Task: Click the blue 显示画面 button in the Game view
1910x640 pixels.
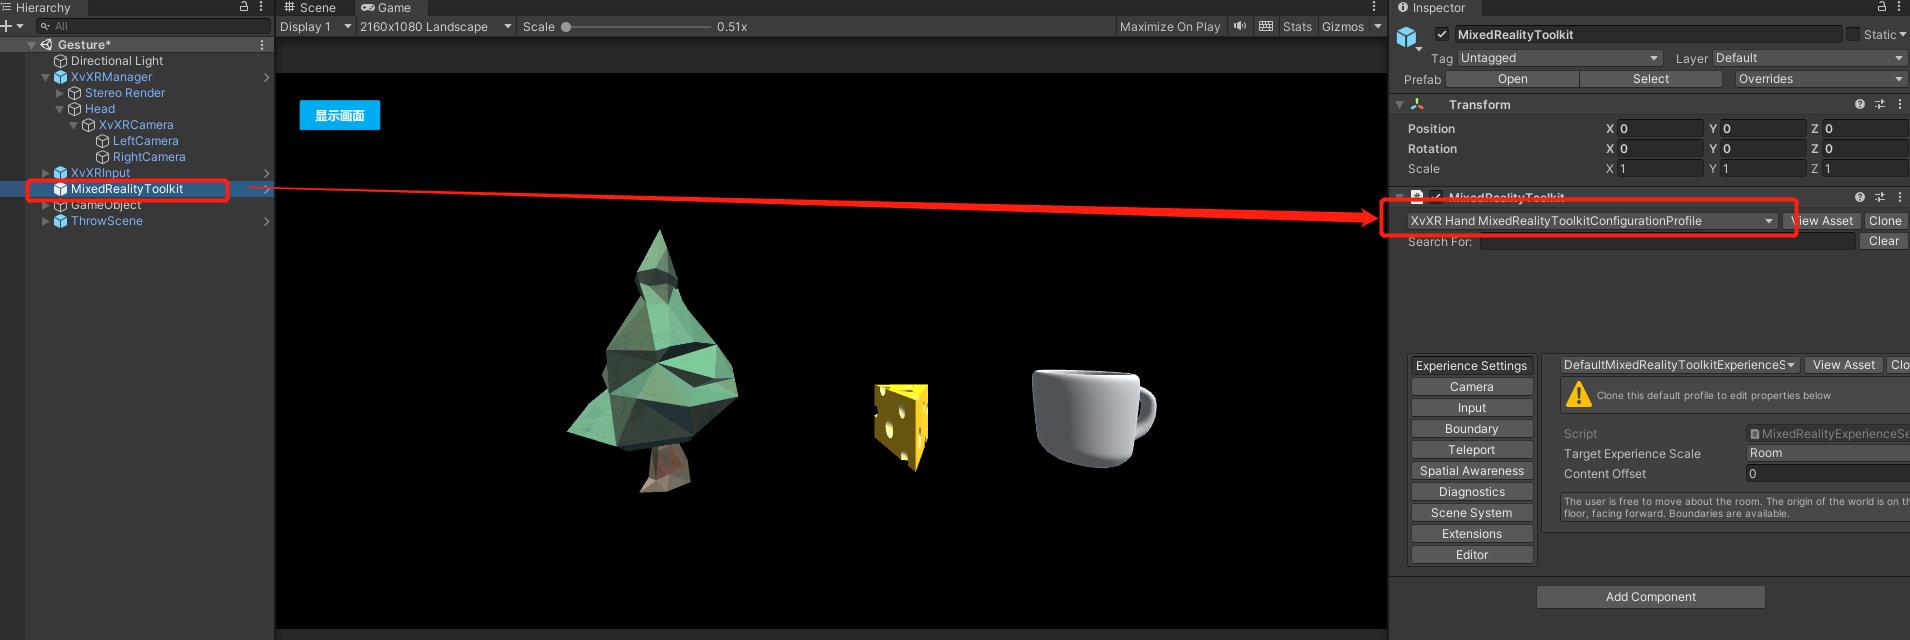Action: click(340, 115)
